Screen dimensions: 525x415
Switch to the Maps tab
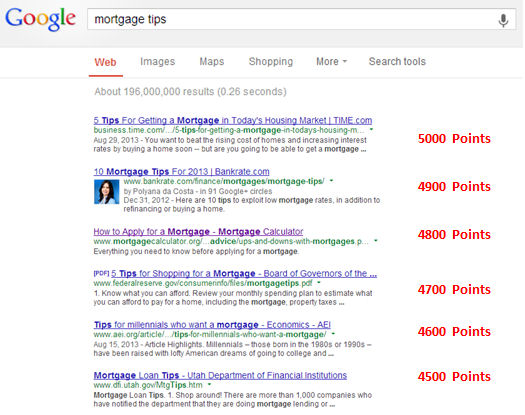(212, 62)
